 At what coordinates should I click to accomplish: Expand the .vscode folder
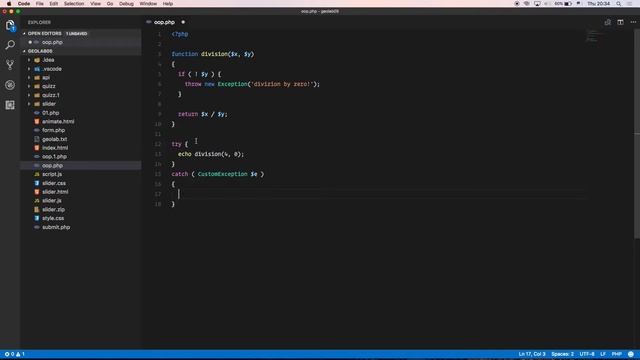(52, 69)
